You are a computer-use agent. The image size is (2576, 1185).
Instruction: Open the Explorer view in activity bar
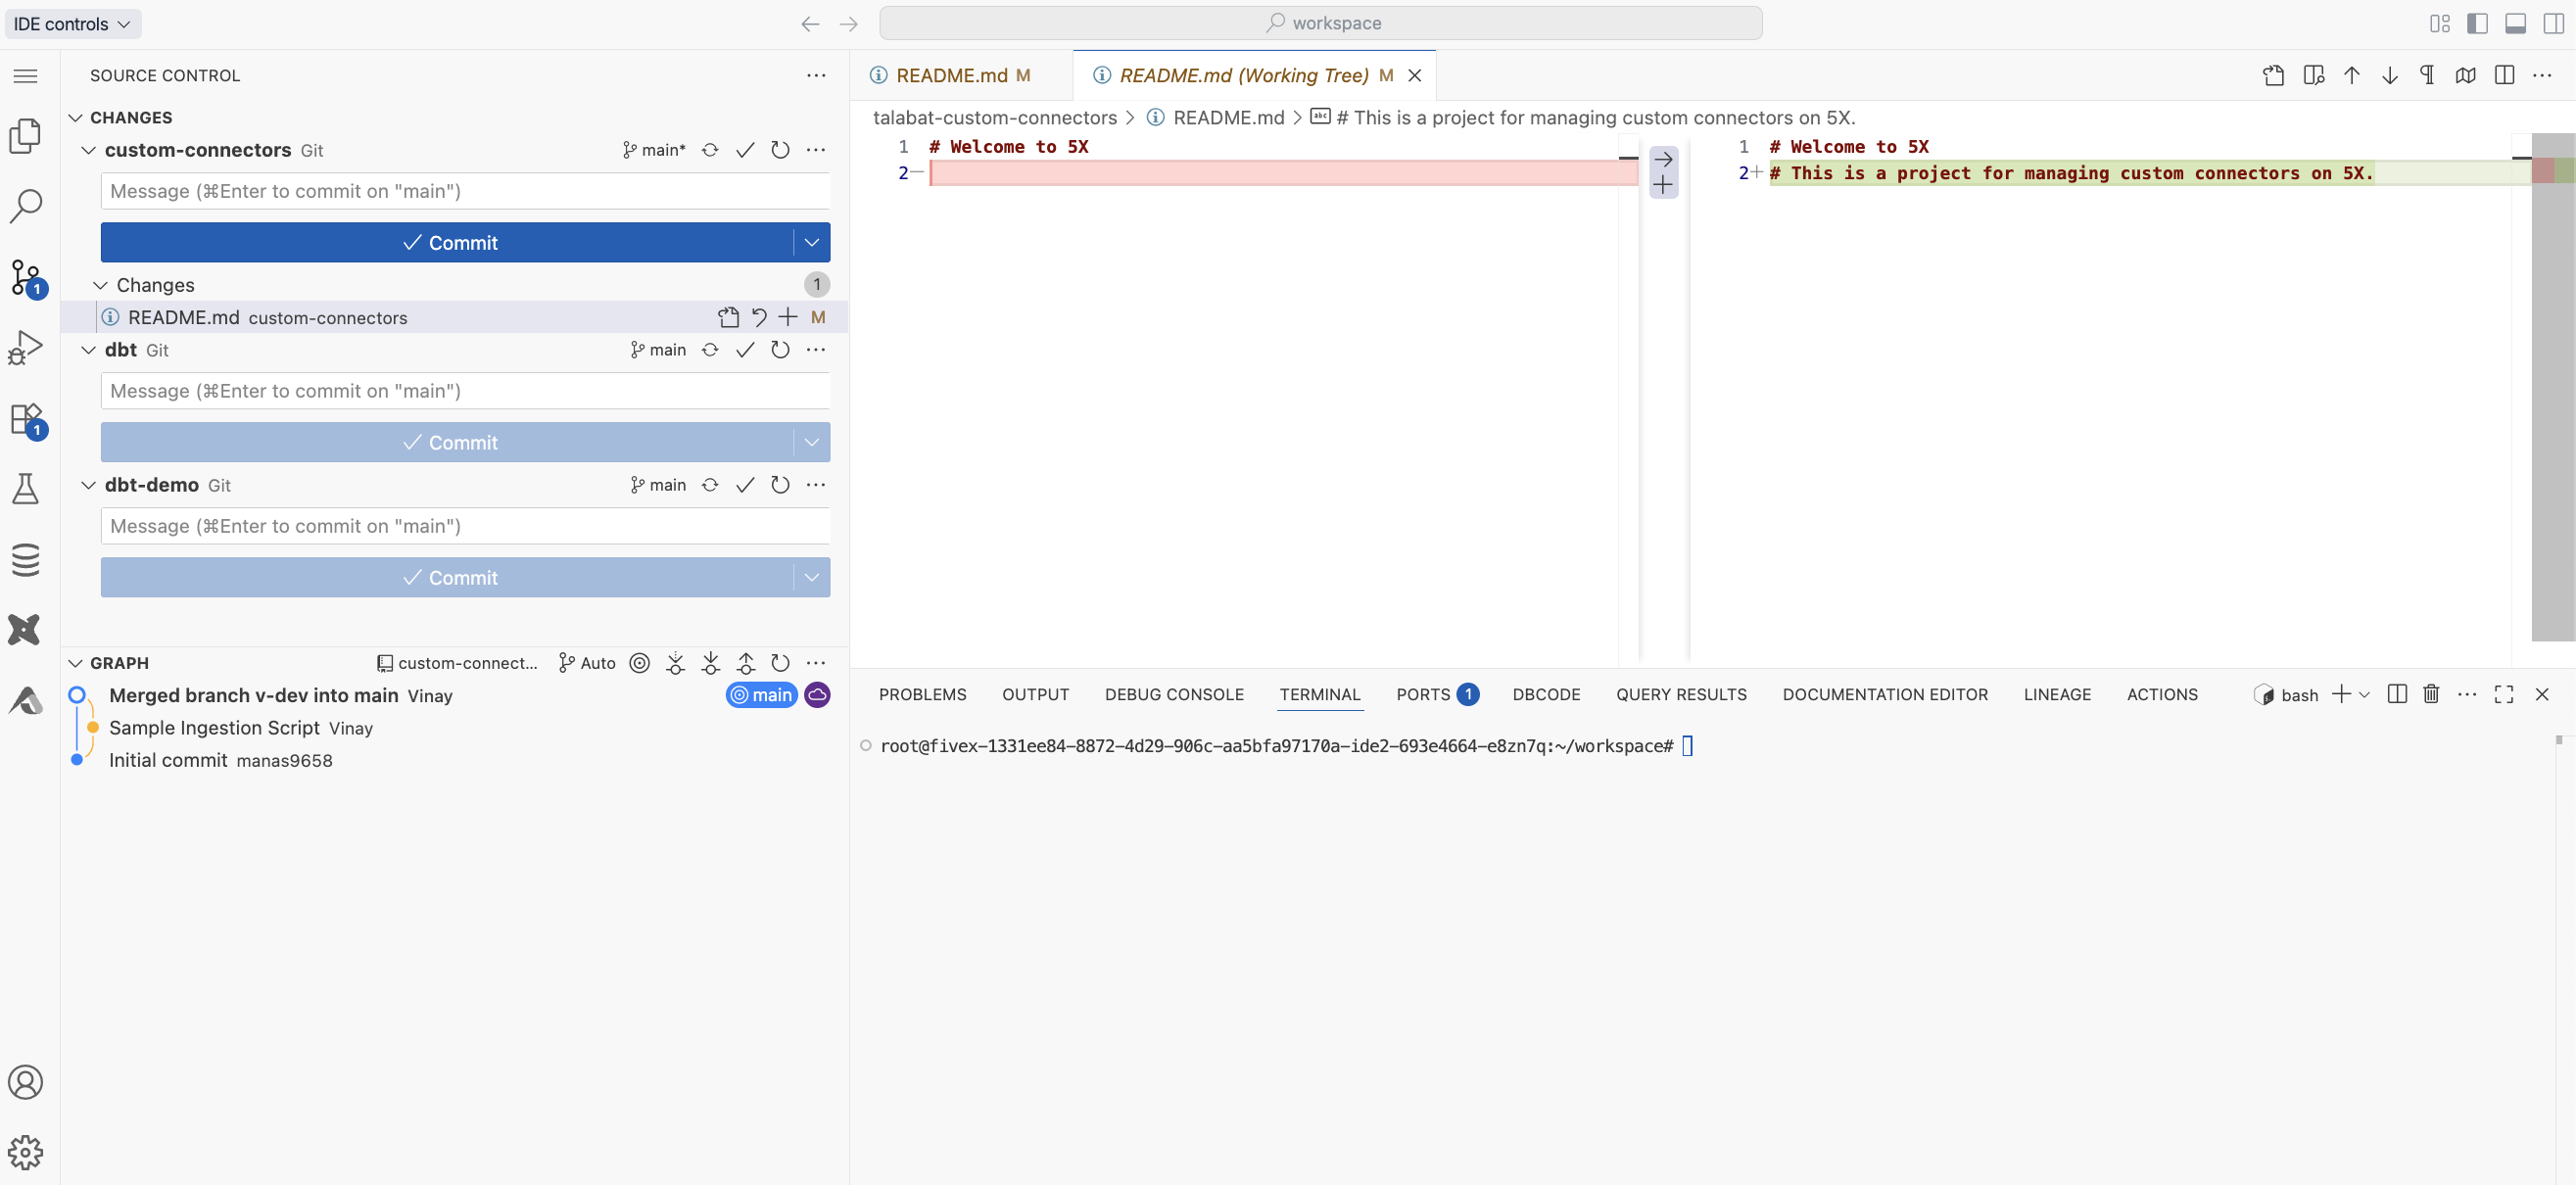[x=25, y=135]
